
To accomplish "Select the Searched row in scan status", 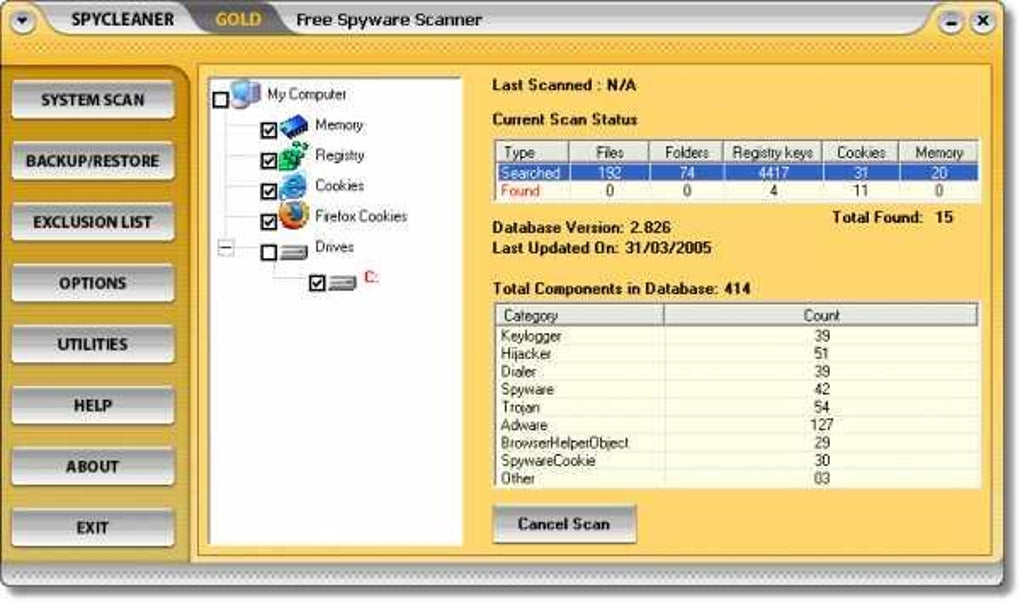I will pyautogui.click(x=737, y=172).
